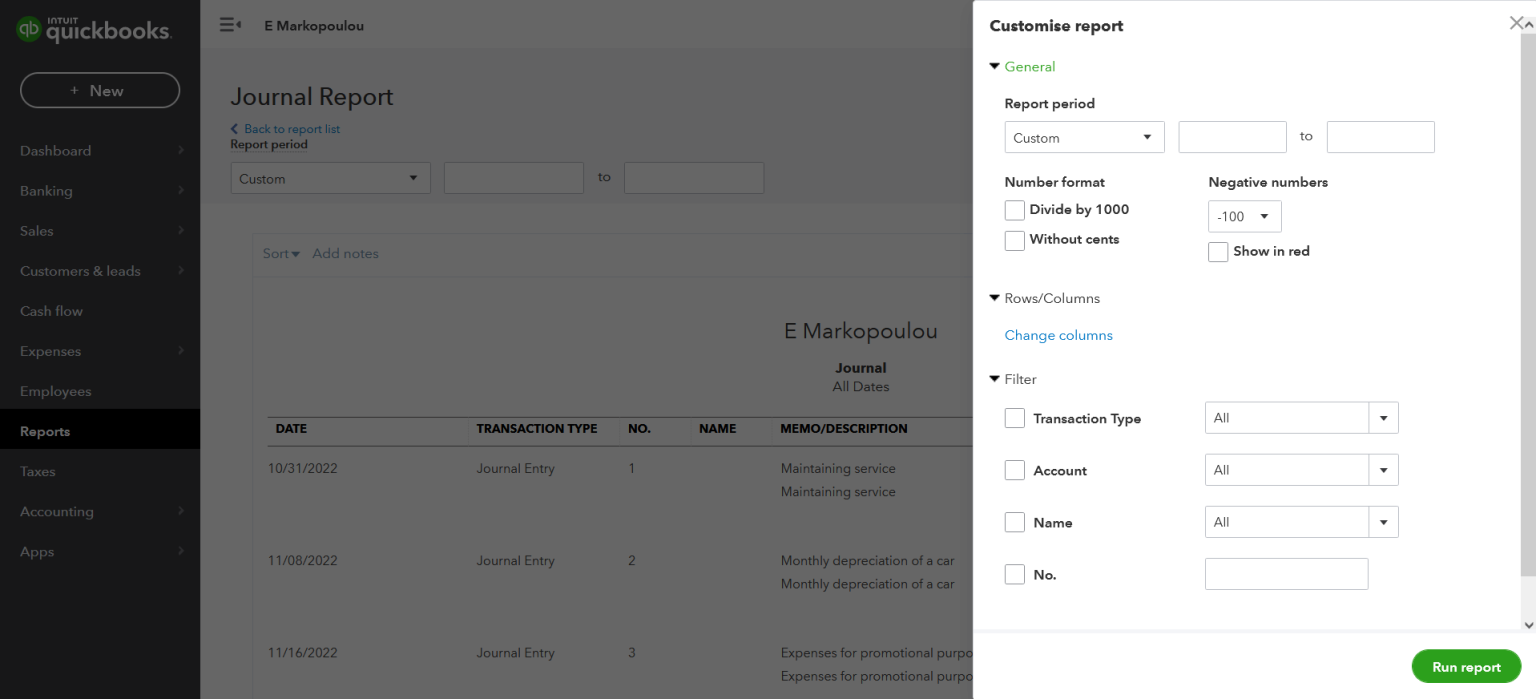Check the Transaction Type filter checkbox
This screenshot has width=1536, height=699.
[x=1014, y=418]
